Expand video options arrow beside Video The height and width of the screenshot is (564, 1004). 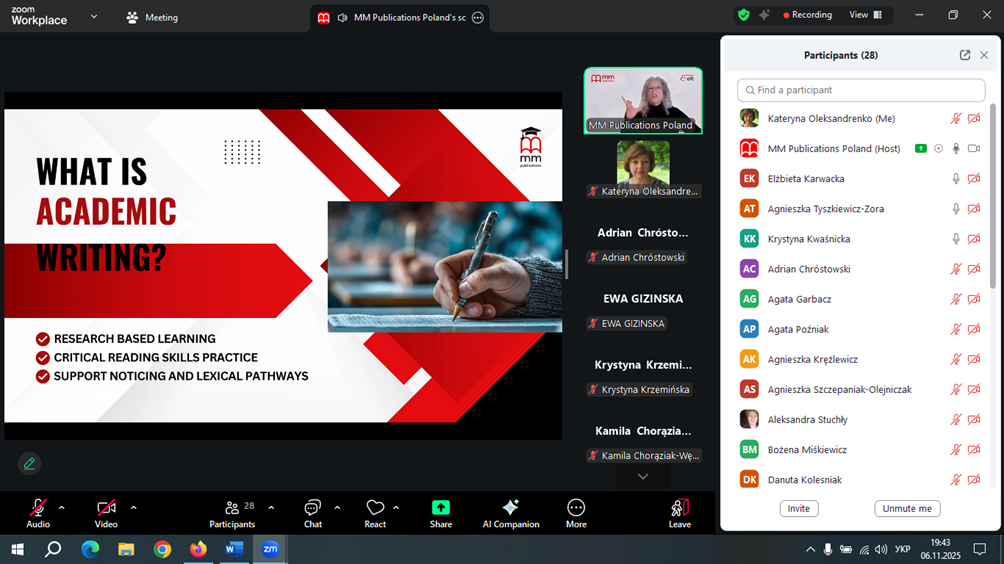point(133,508)
